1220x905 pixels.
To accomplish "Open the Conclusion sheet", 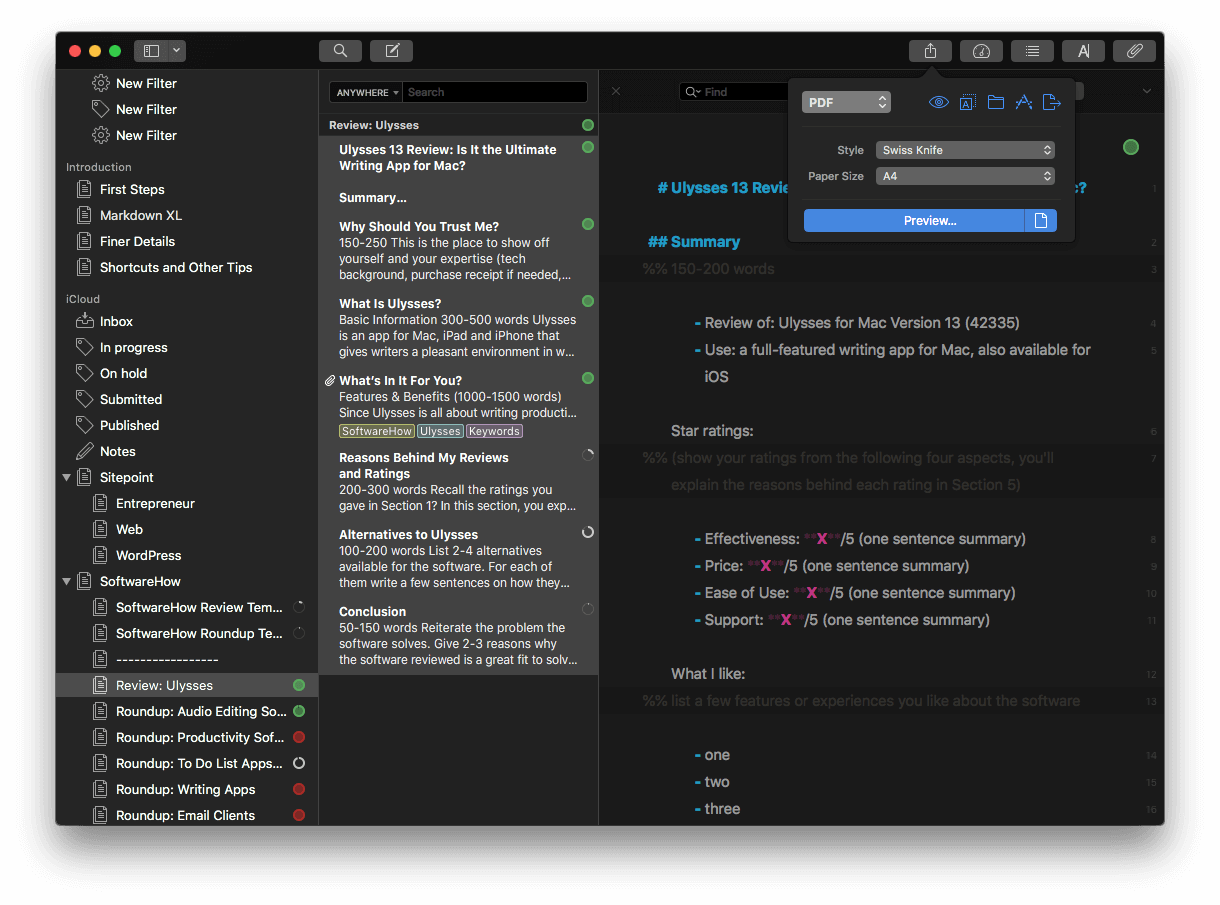I will (x=458, y=635).
